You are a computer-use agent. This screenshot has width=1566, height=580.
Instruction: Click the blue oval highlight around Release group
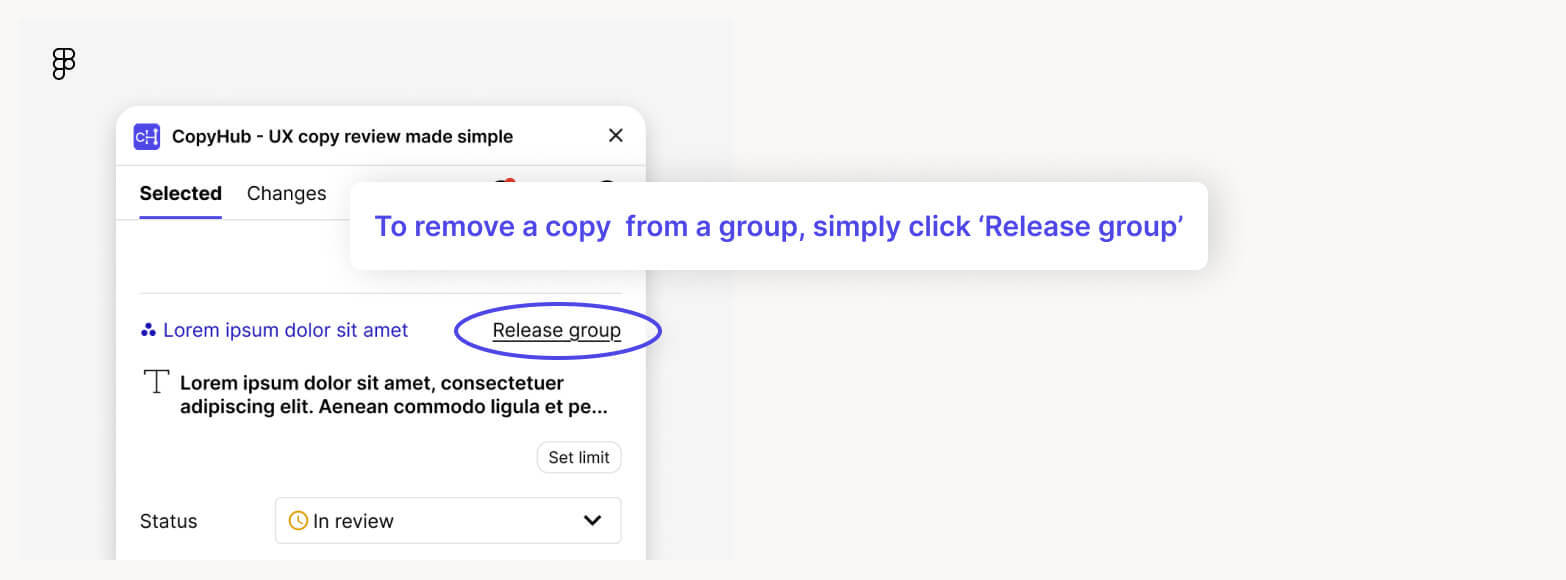coord(558,330)
